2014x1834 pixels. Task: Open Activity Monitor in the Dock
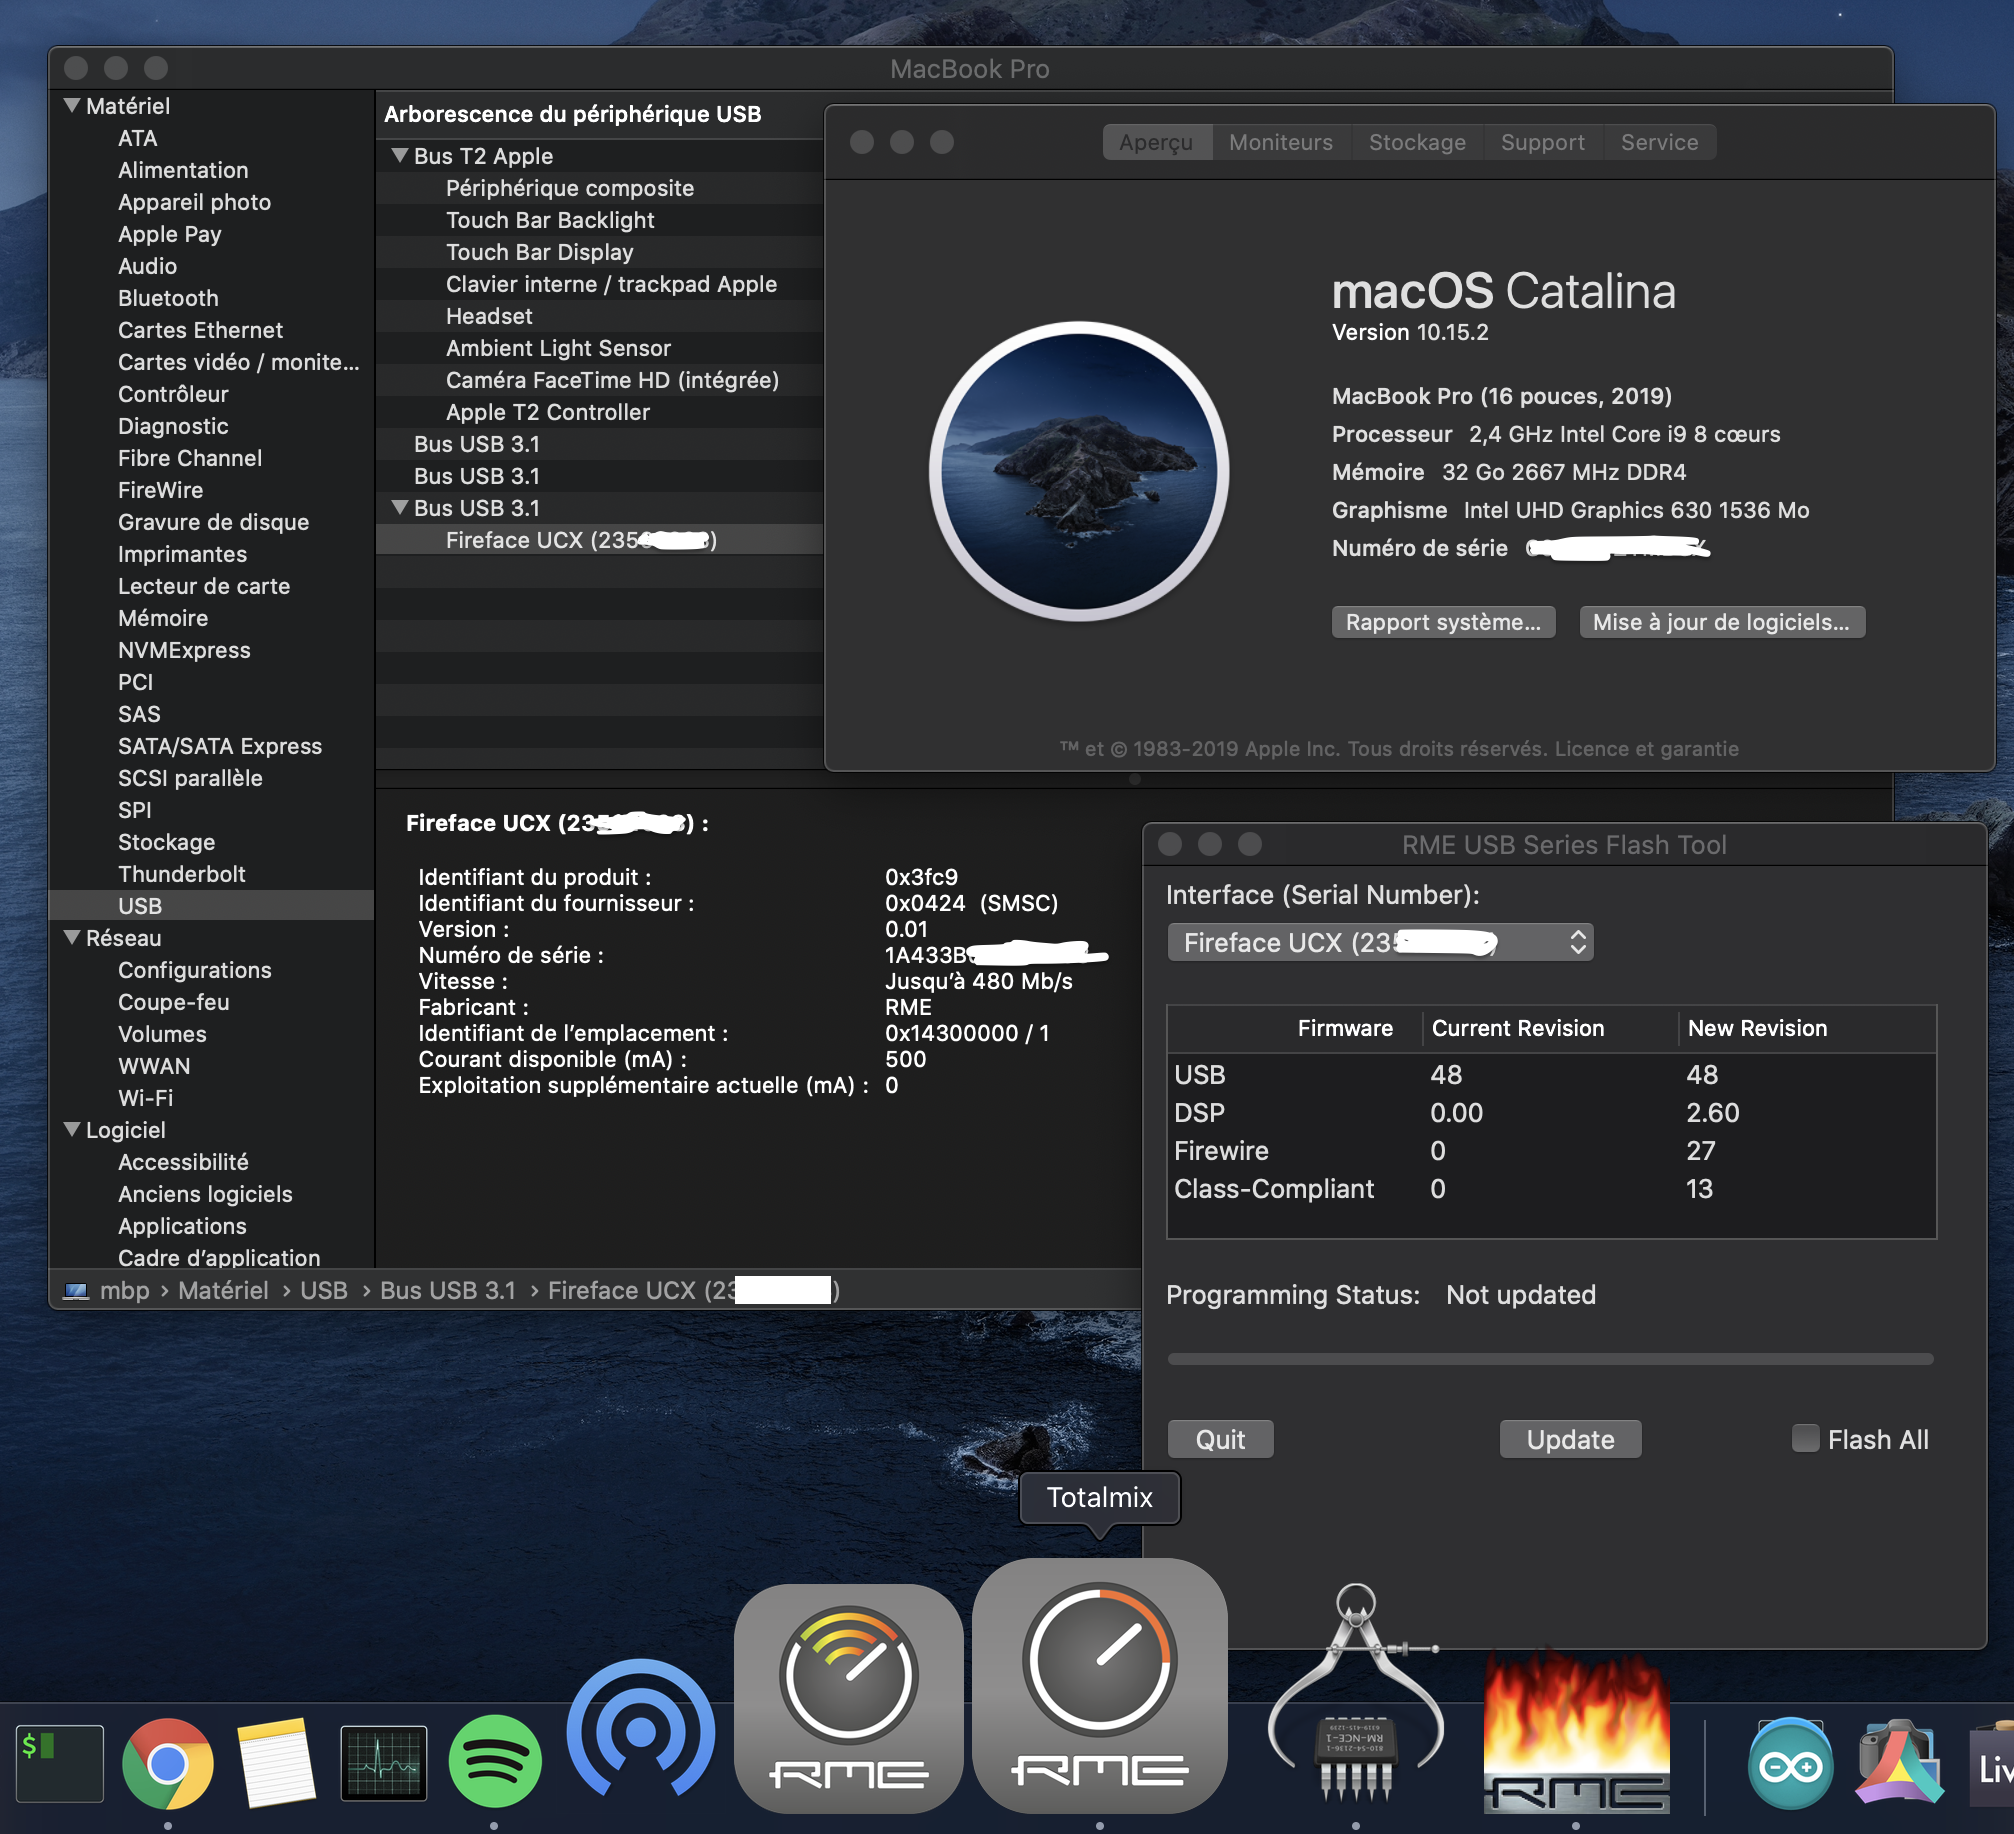[x=384, y=1763]
